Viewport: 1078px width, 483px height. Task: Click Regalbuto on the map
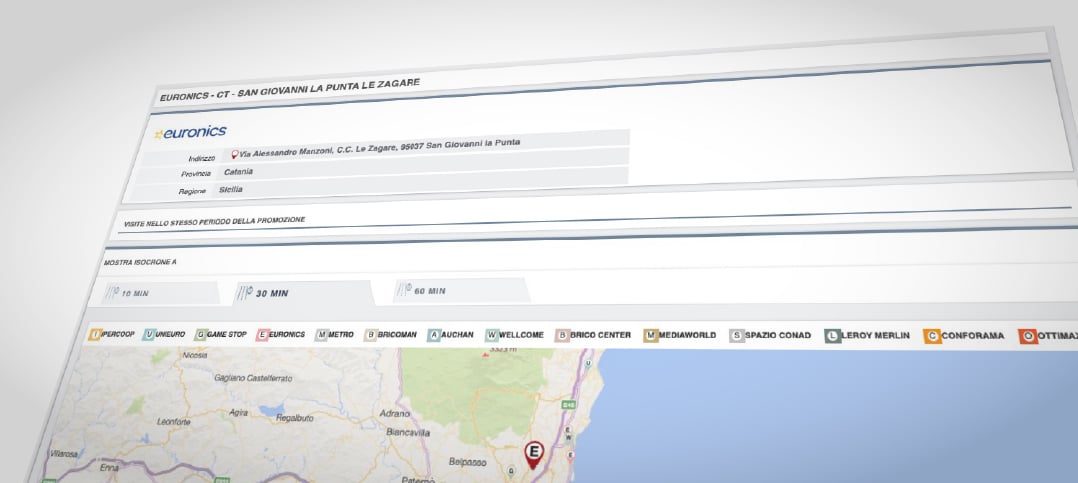(x=294, y=418)
